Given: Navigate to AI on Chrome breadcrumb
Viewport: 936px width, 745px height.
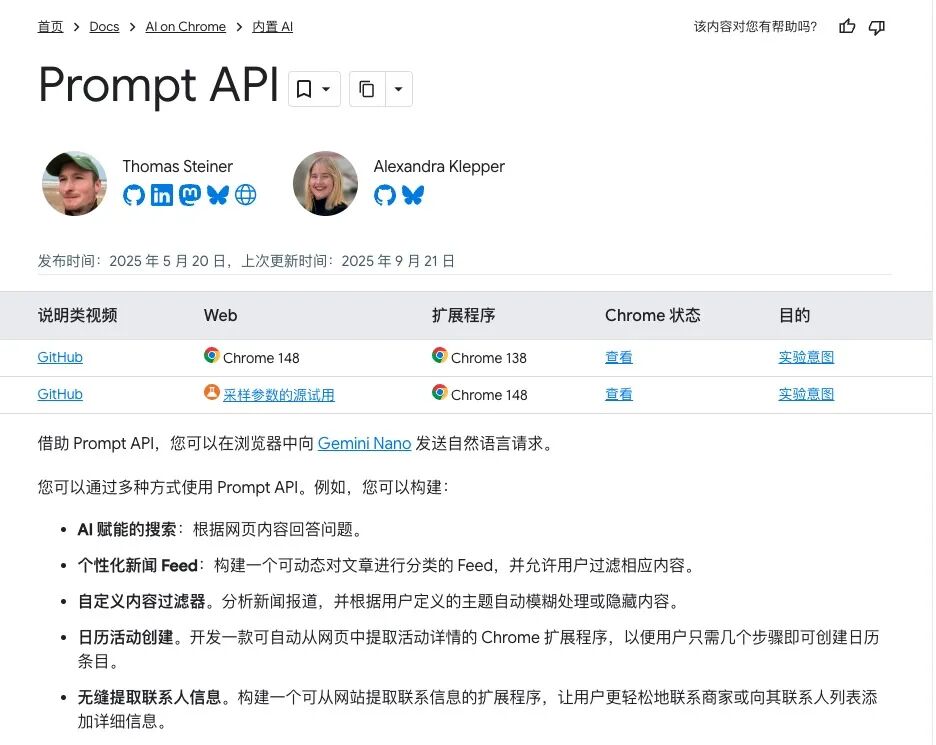Looking at the screenshot, I should point(186,27).
